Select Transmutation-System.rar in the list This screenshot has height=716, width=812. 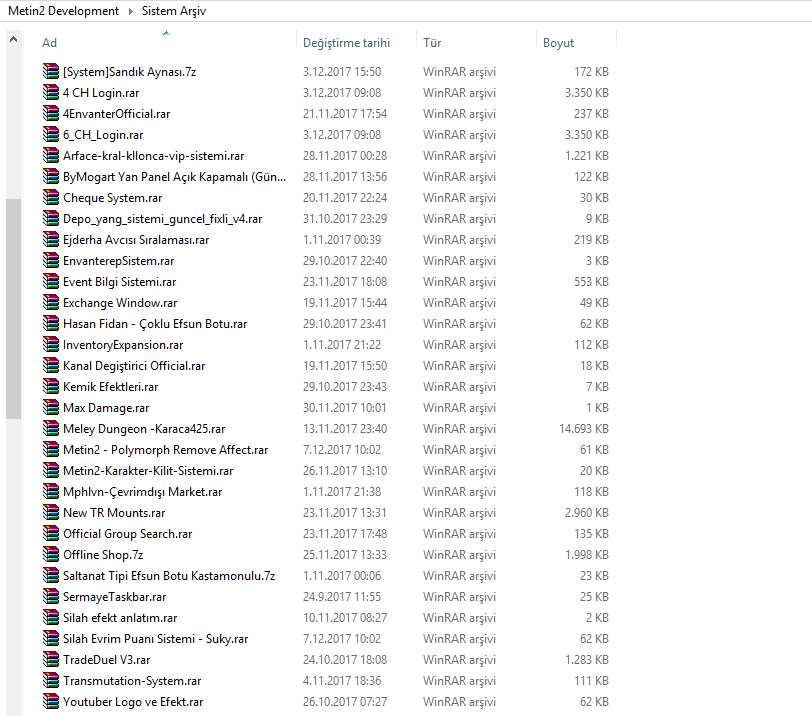click(x=132, y=681)
